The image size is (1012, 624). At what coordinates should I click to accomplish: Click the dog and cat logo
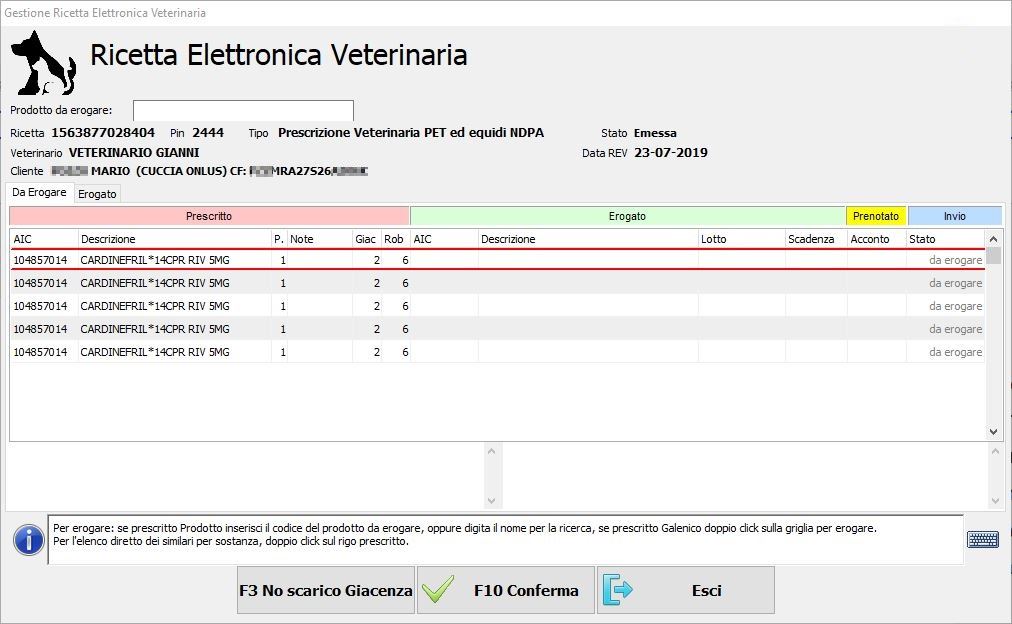tap(43, 63)
